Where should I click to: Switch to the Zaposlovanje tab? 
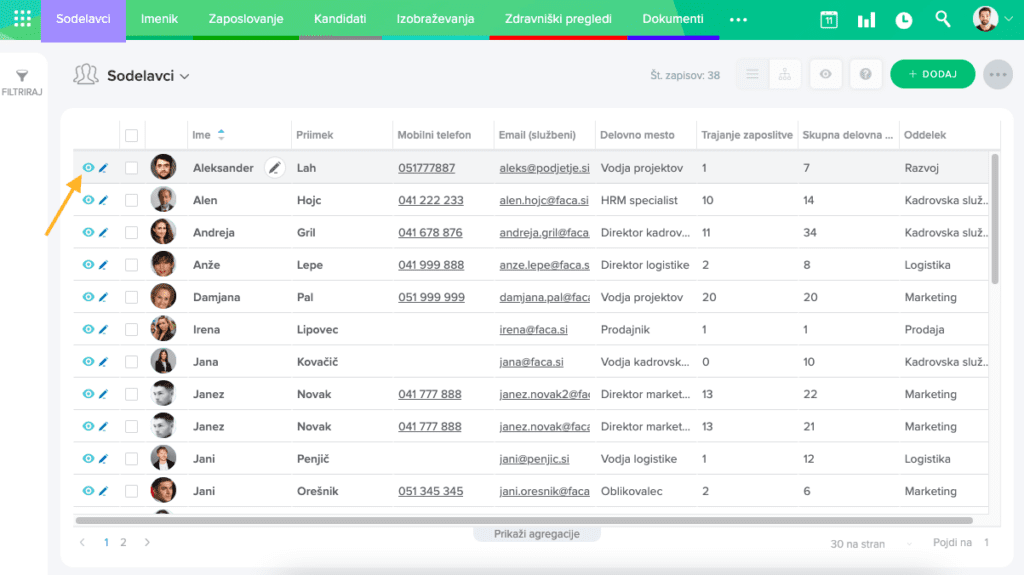point(246,19)
